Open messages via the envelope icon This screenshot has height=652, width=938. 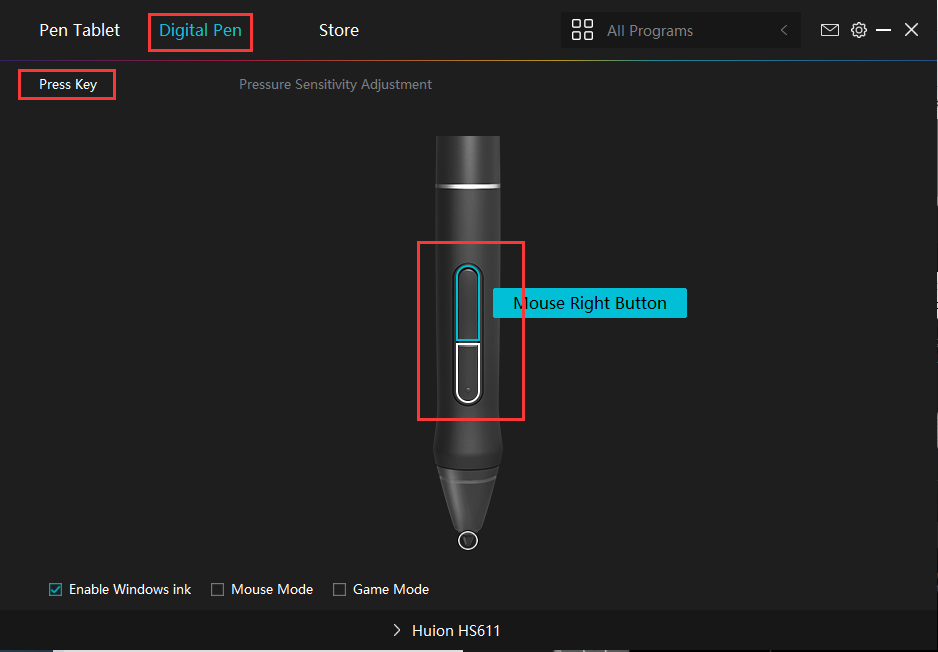click(830, 30)
